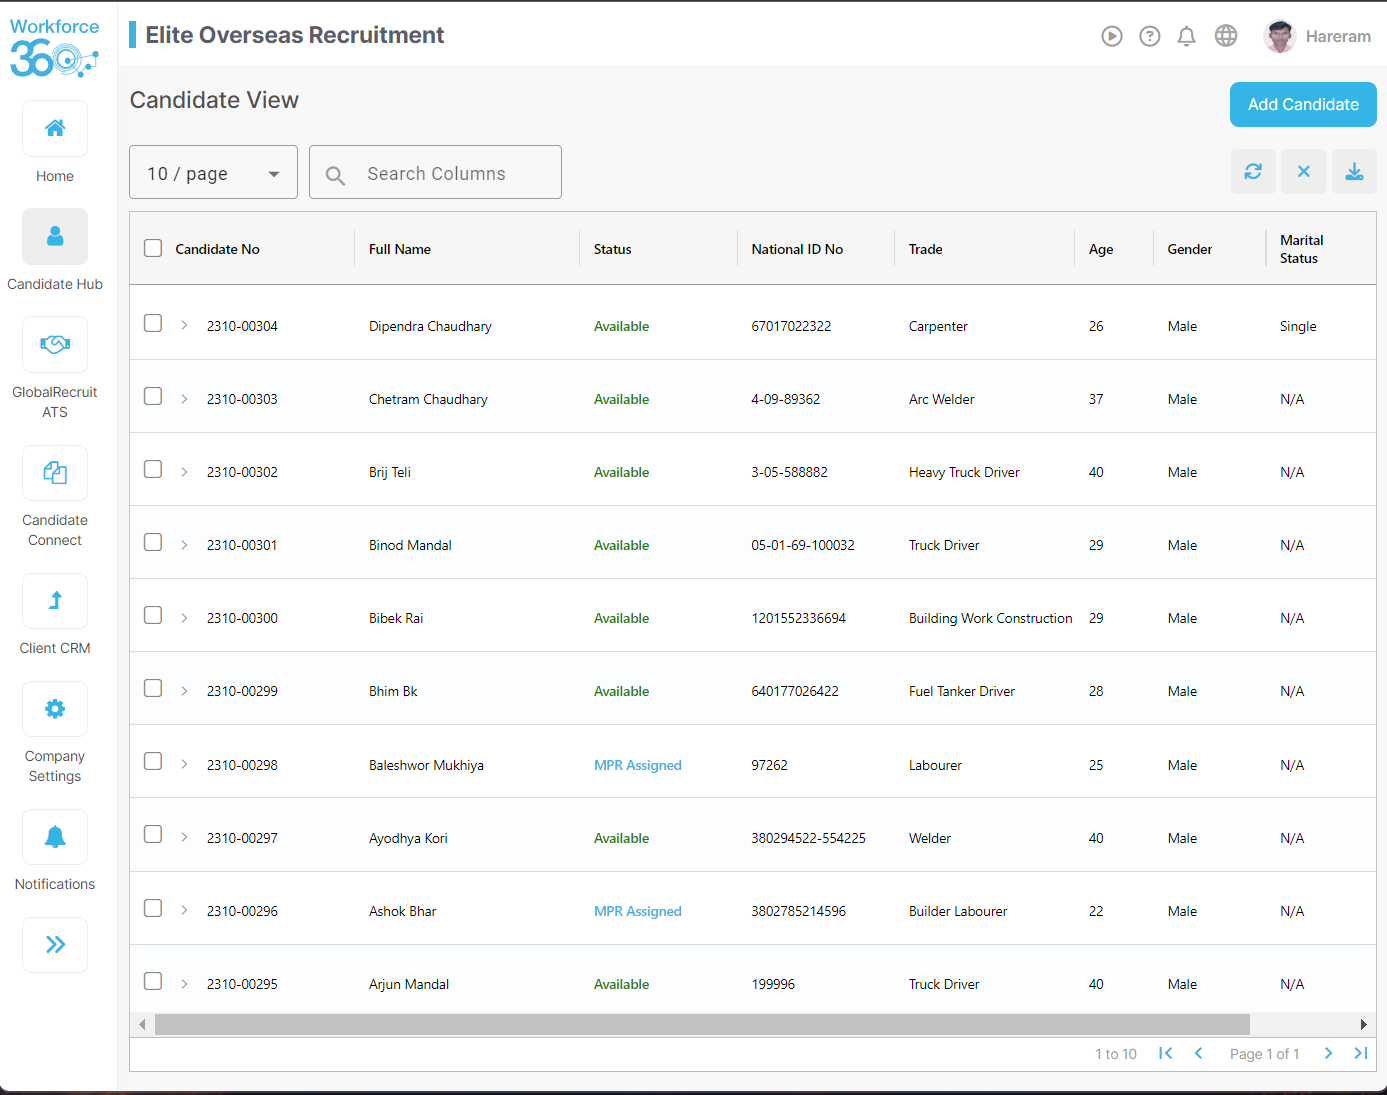Open the 10 / page dropdown
This screenshot has width=1387, height=1095.
click(213, 172)
